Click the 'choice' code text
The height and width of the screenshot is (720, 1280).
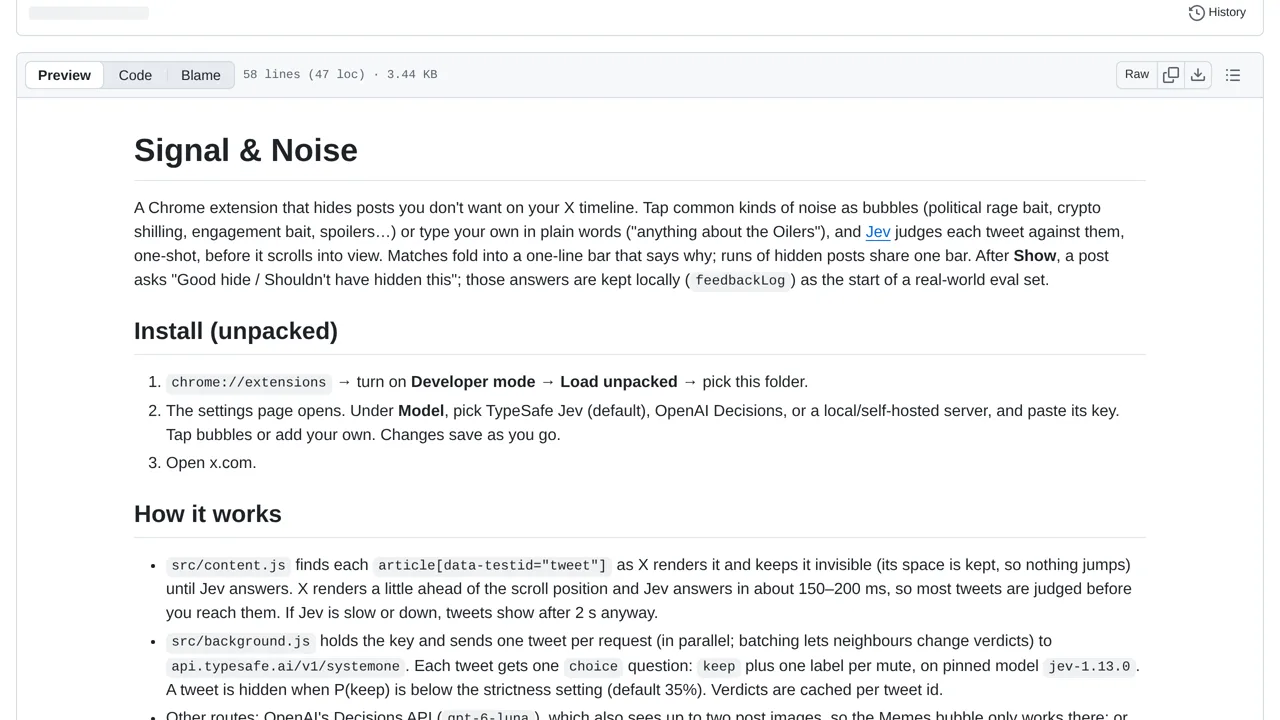click(592, 667)
